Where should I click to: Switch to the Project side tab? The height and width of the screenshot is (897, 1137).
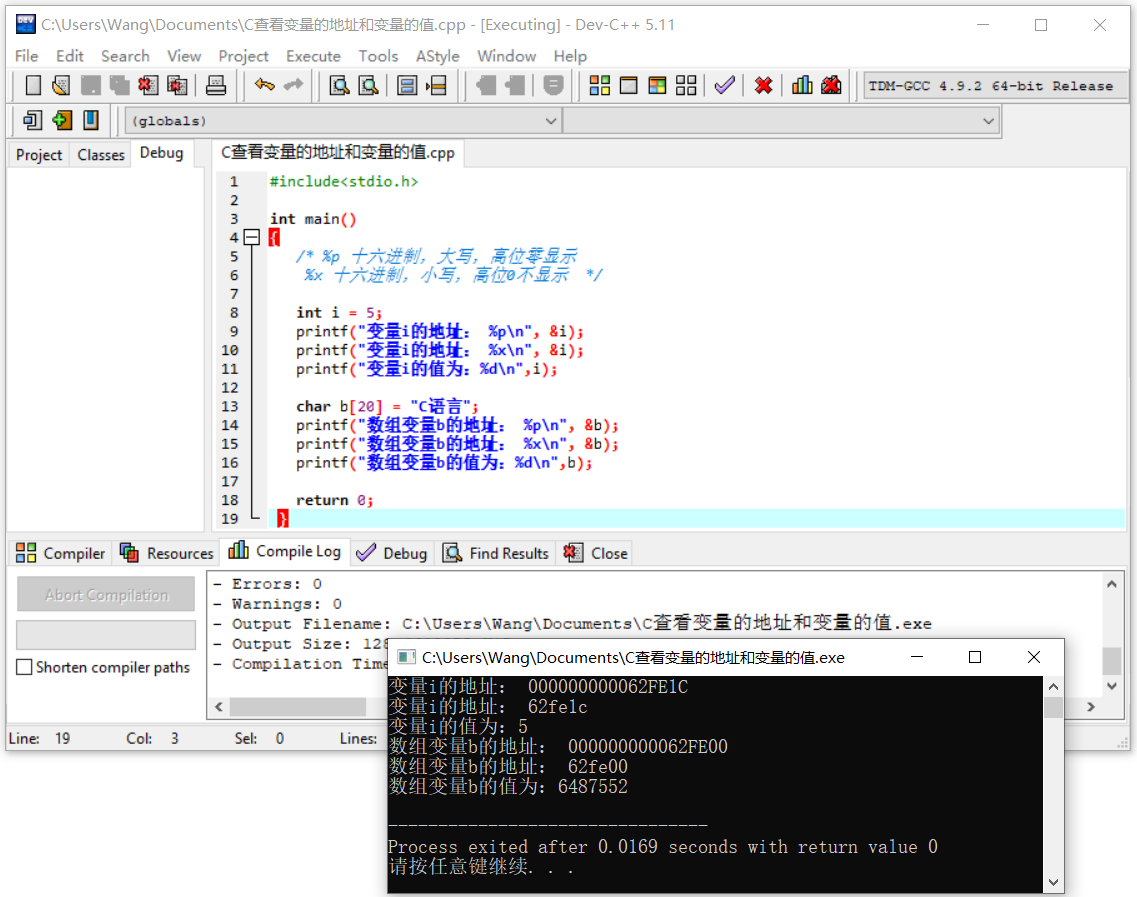[39, 154]
